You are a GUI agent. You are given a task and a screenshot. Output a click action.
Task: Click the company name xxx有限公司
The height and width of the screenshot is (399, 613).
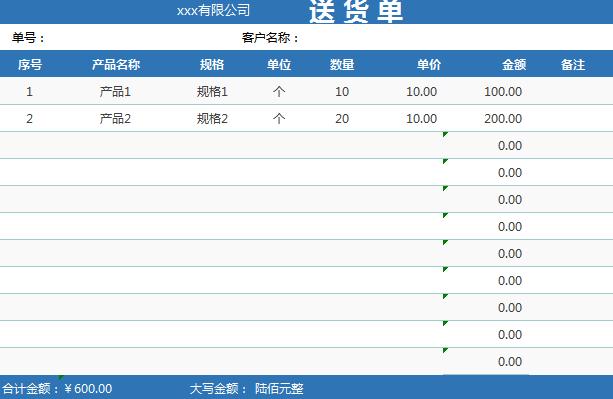click(213, 11)
